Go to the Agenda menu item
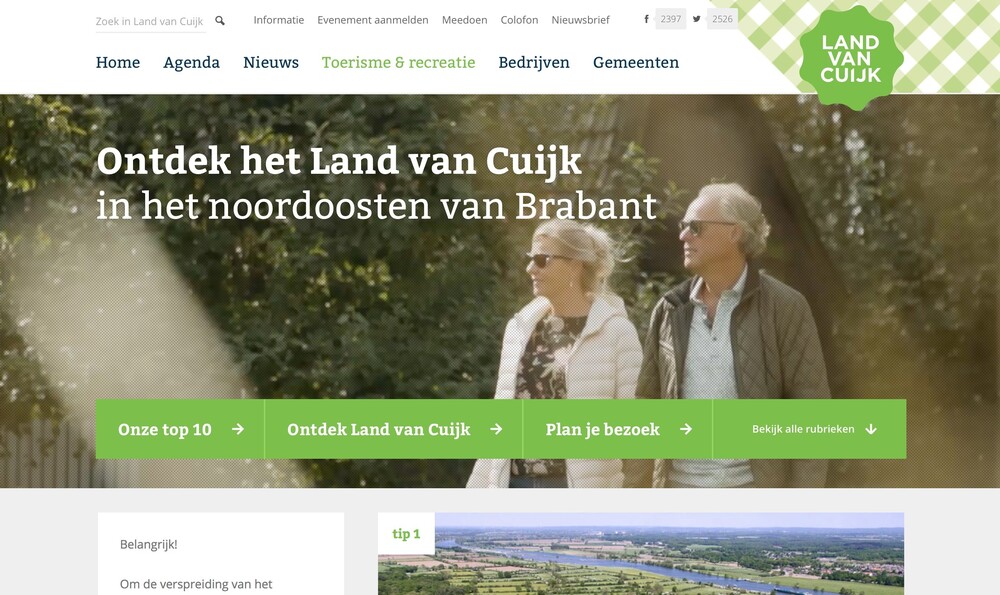Image resolution: width=1000 pixels, height=595 pixels. (x=191, y=62)
